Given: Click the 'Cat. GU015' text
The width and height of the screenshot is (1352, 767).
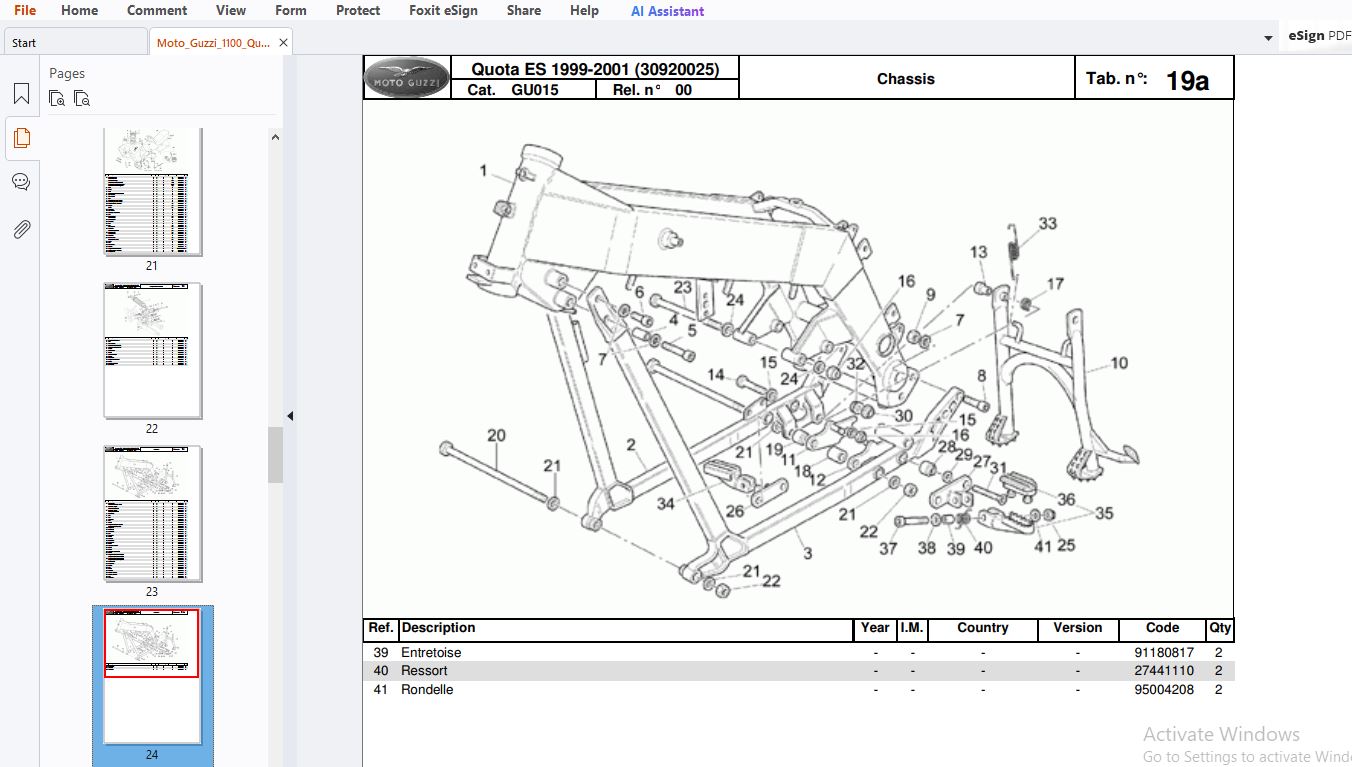Looking at the screenshot, I should pyautogui.click(x=513, y=90).
